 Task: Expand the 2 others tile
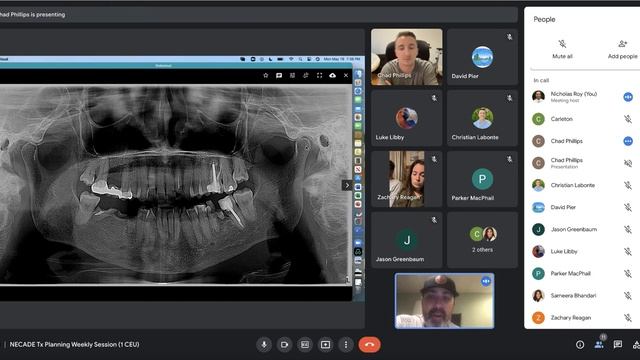click(482, 240)
